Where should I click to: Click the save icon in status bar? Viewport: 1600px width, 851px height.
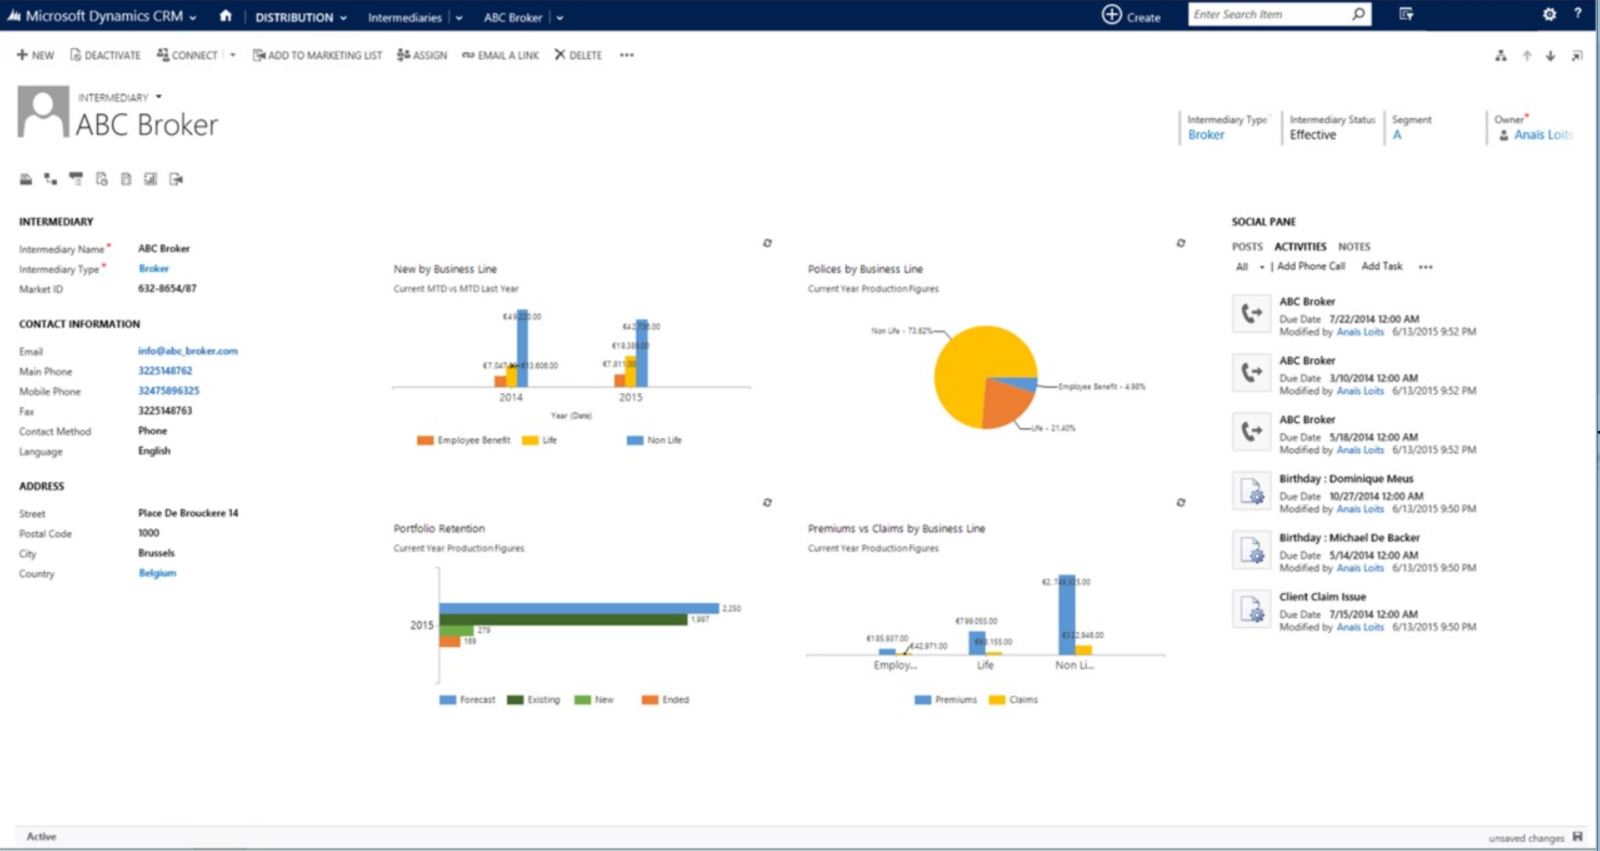tap(1578, 837)
